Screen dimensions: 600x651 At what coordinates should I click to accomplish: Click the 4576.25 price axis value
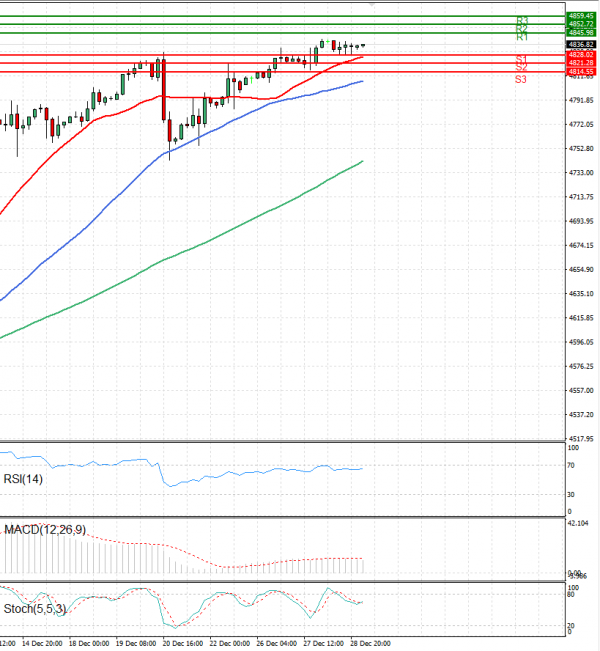coord(581,366)
